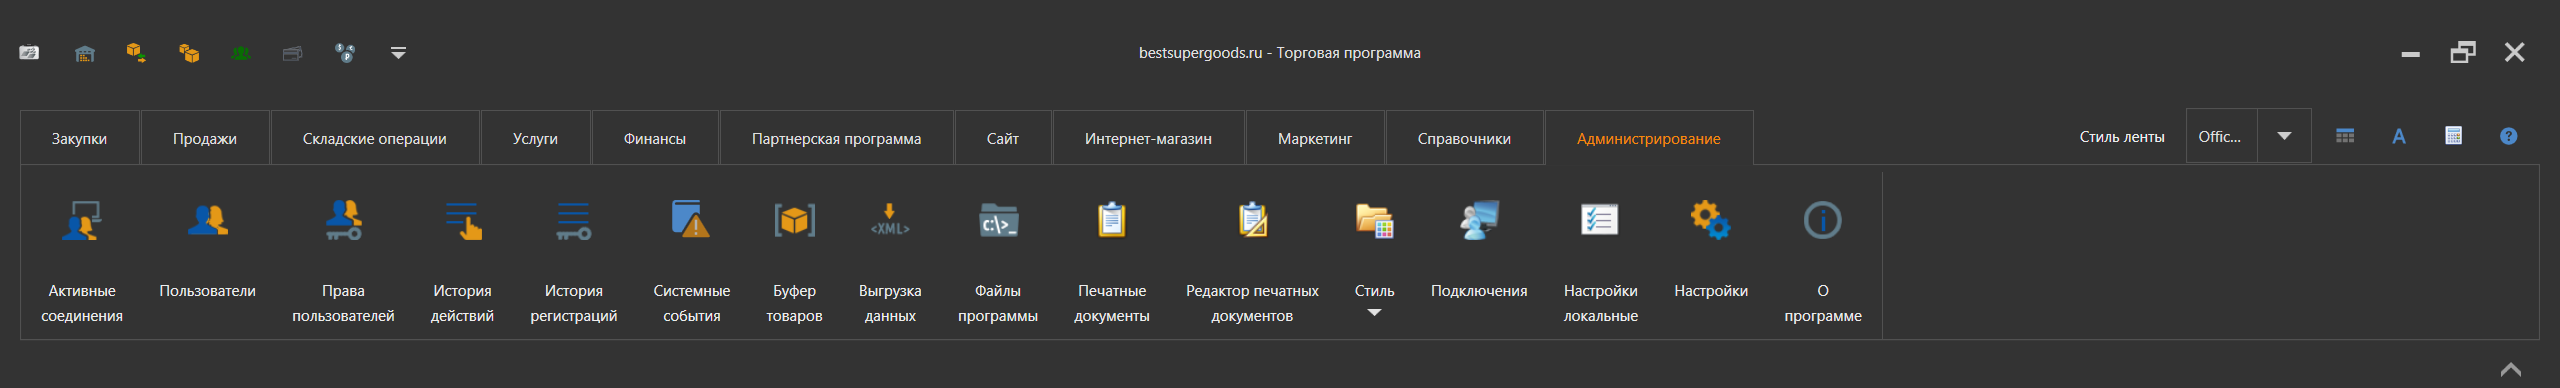This screenshot has height=388, width=2560.
Task: Switch to the Интернет-магазин tab
Action: [1148, 138]
